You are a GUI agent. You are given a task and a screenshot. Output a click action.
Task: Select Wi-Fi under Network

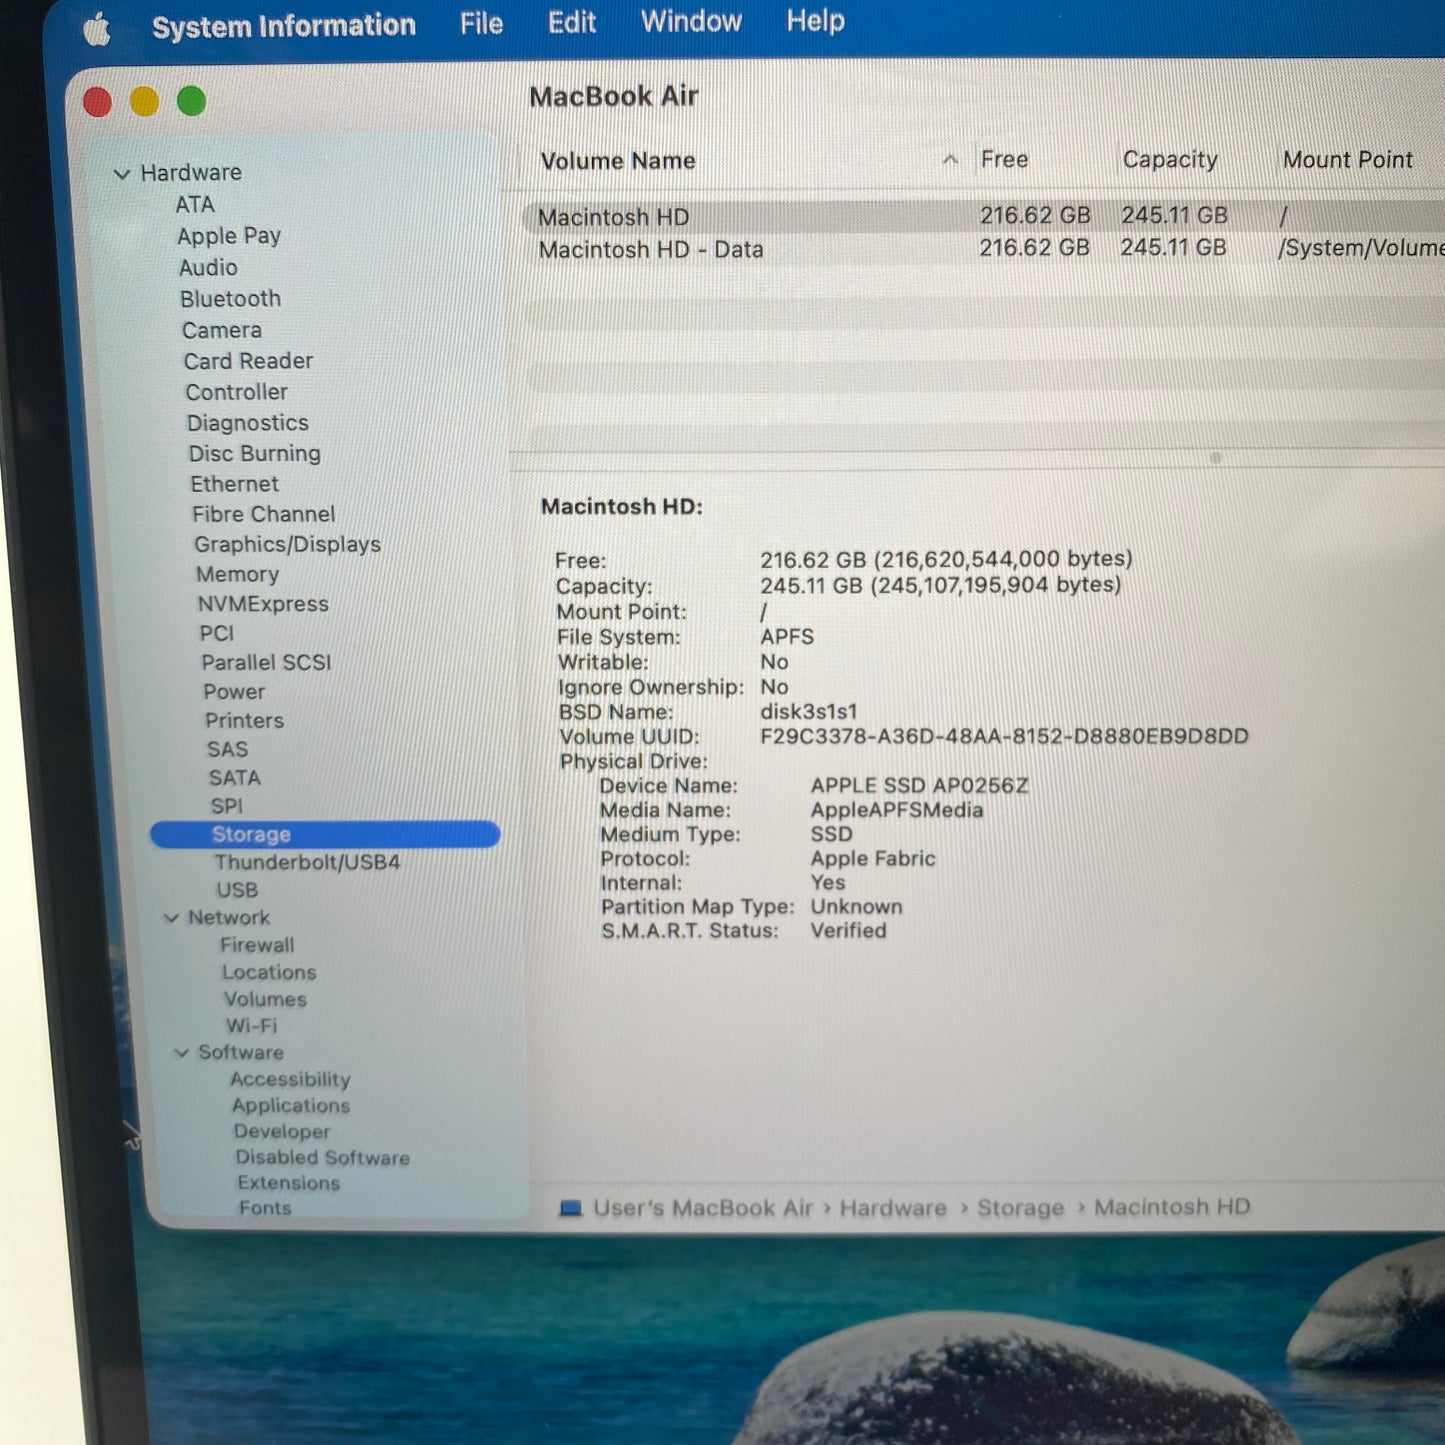(x=252, y=1026)
